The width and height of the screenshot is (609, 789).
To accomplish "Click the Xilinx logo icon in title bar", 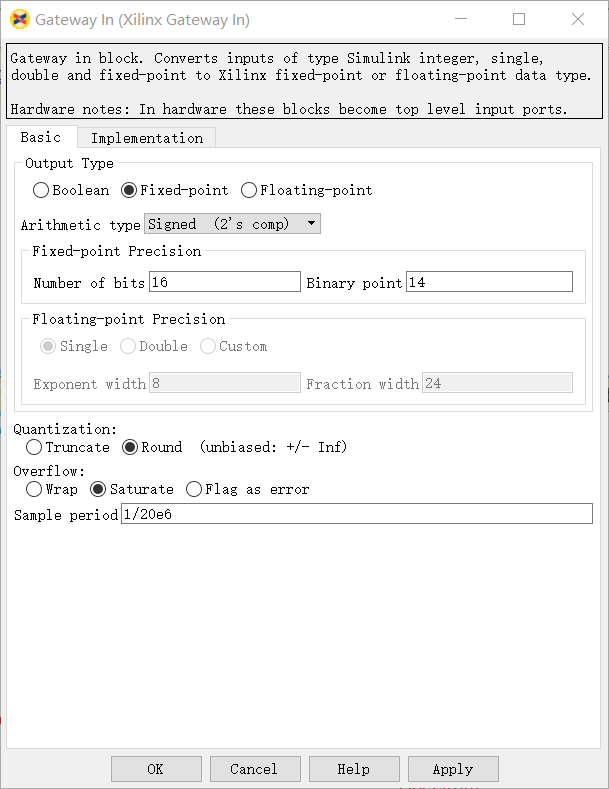I will (x=18, y=20).
